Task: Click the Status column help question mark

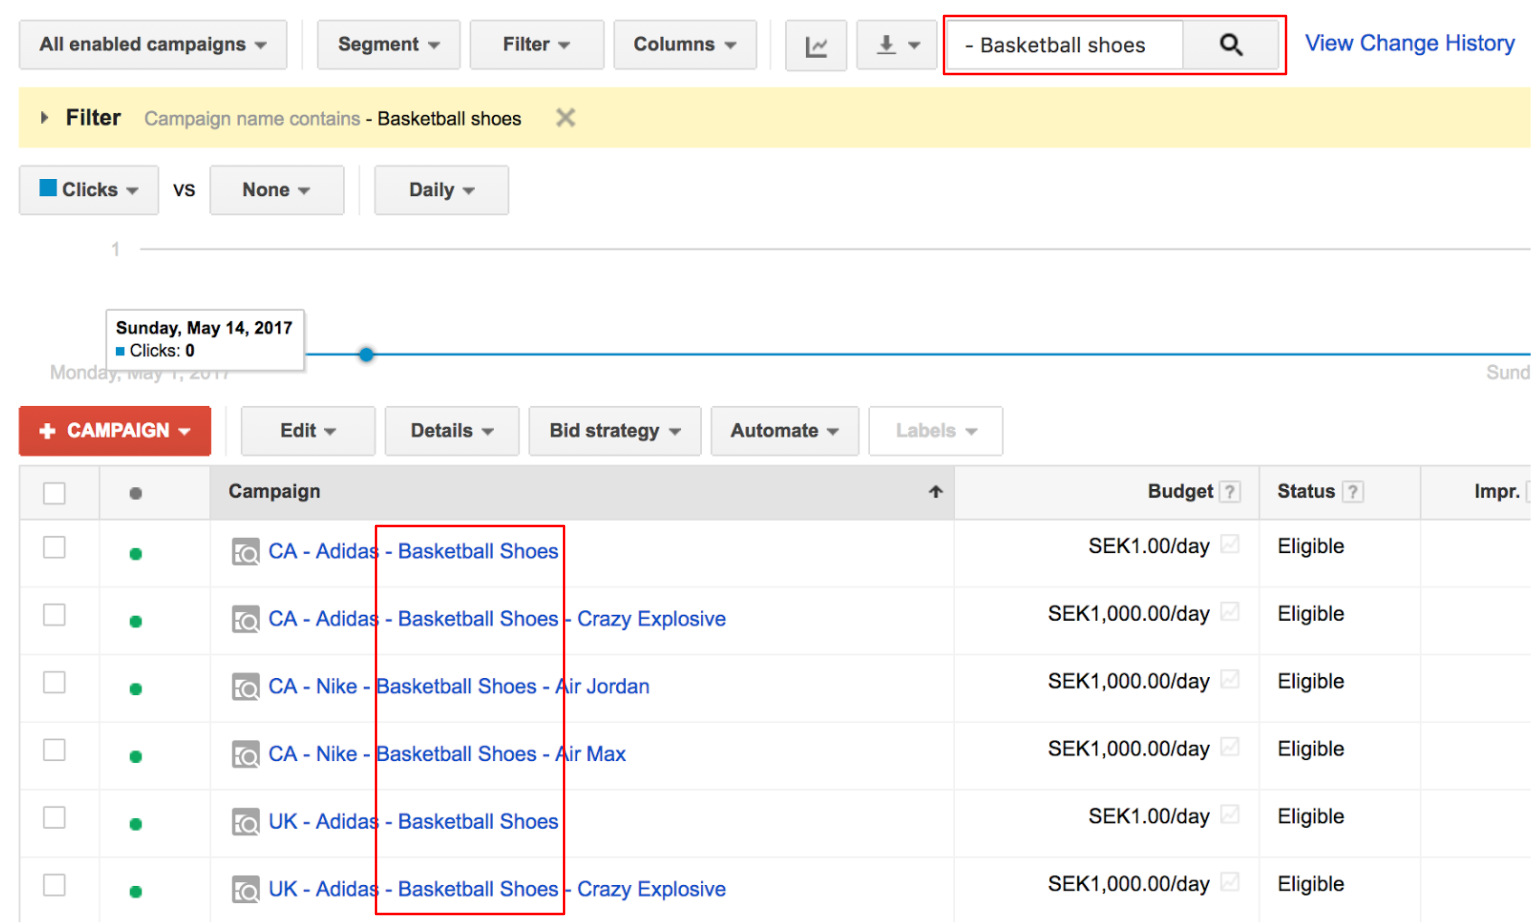Action: (x=1352, y=492)
